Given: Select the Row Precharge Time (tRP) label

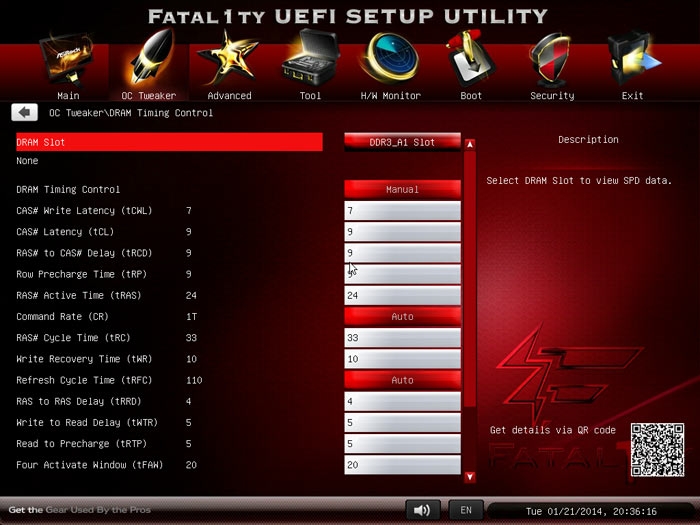Looking at the screenshot, I should (x=81, y=274).
